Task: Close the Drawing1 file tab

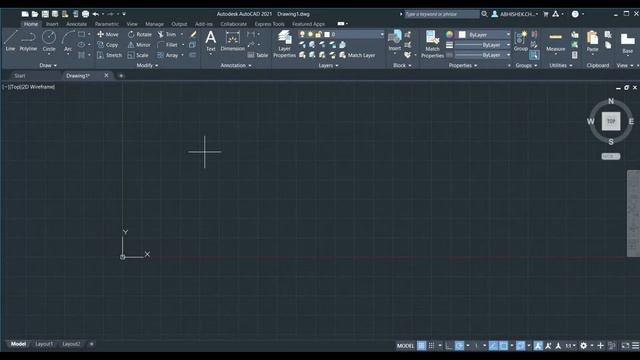Action: tap(106, 76)
